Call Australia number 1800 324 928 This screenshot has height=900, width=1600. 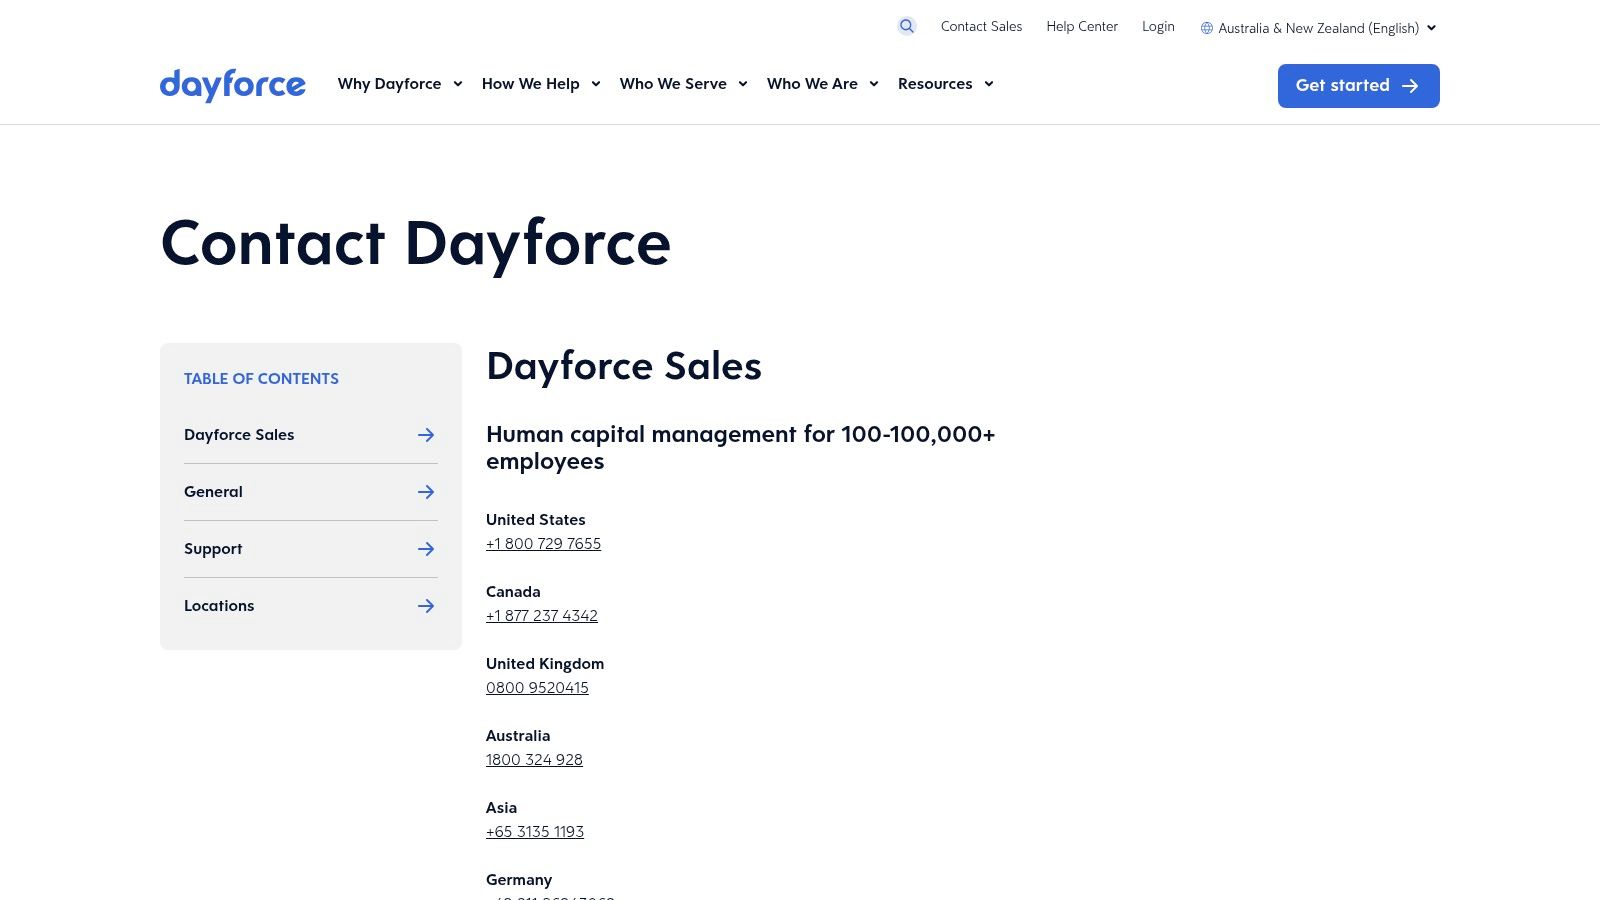(x=534, y=760)
